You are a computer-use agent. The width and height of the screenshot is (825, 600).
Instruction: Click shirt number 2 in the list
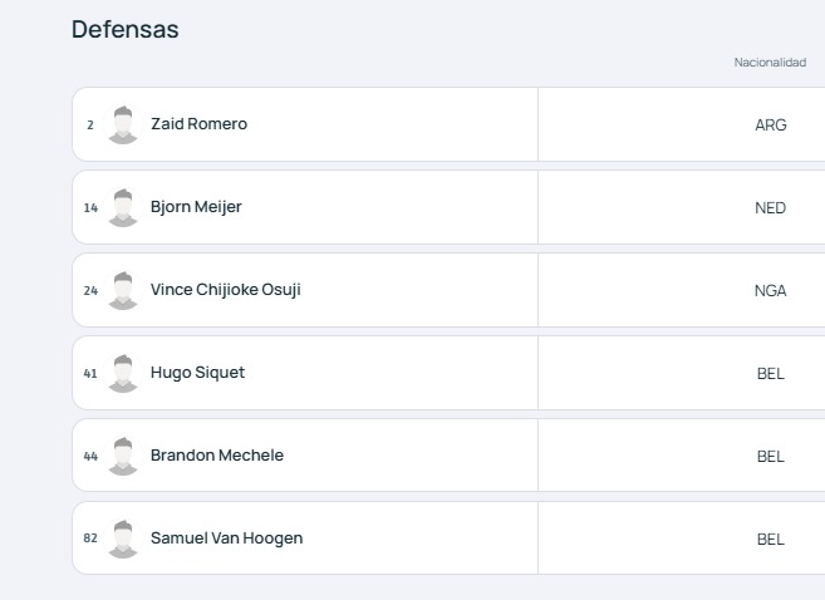[90, 125]
